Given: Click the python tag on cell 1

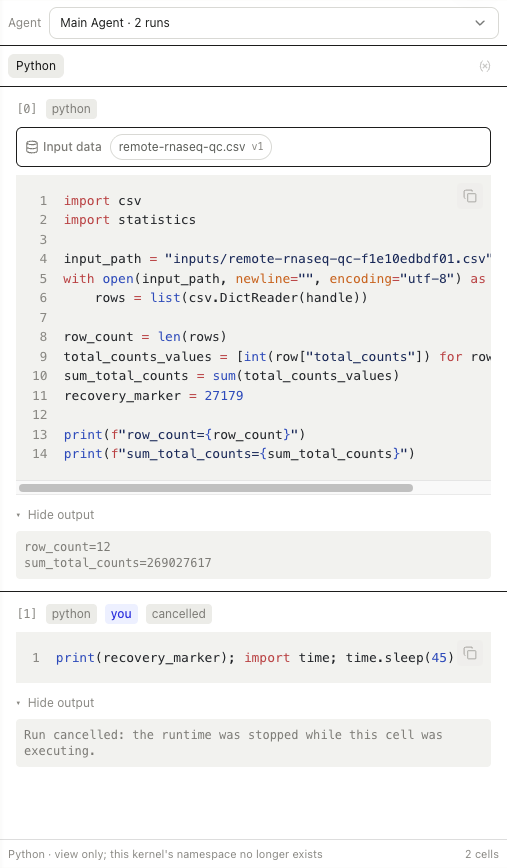Looking at the screenshot, I should click(71, 614).
